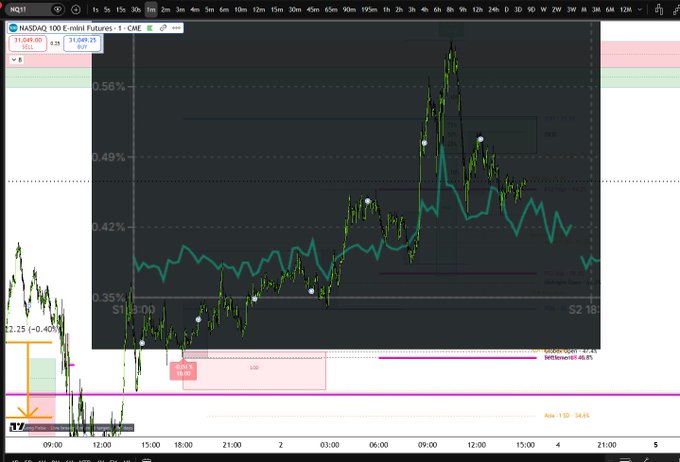Select the highlighted 1m timeframe
This screenshot has height=462, width=680.
coord(151,9)
